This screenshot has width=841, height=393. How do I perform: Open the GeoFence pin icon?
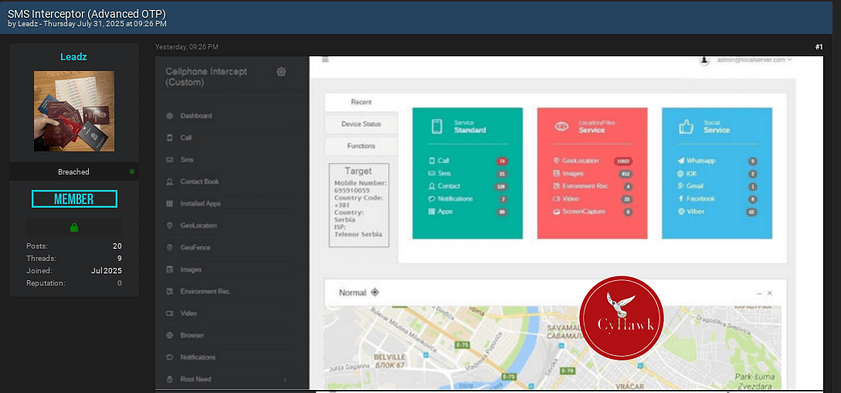coord(169,248)
